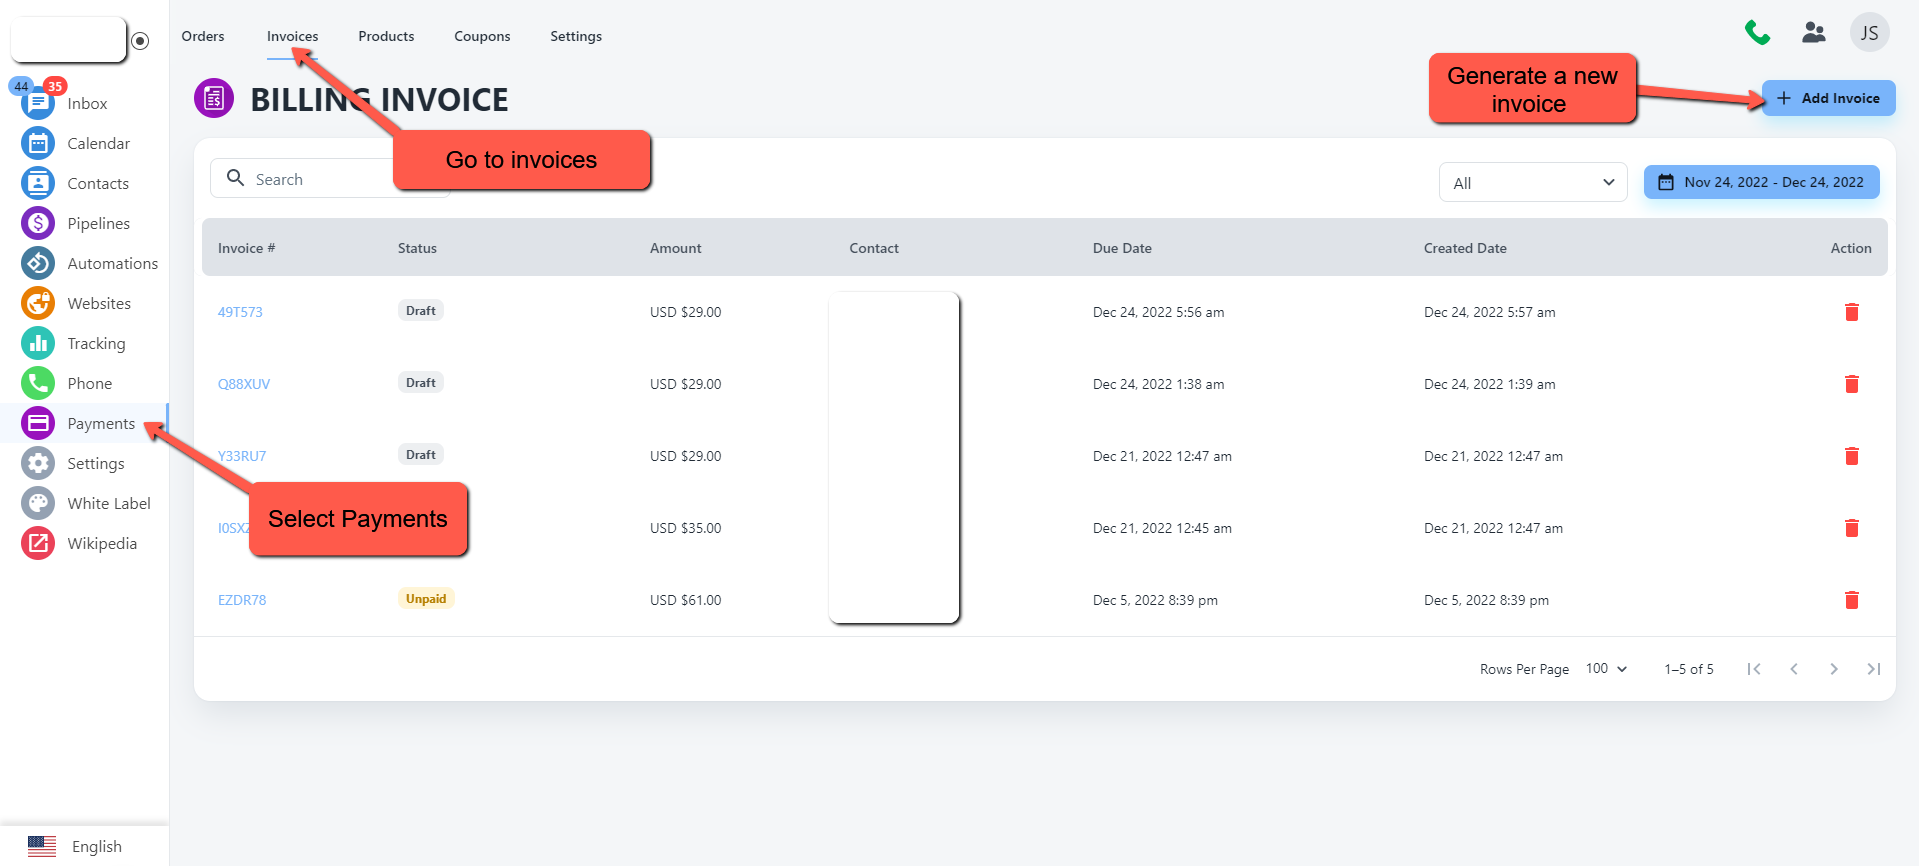
Task: Go to next page of invoices
Action: pyautogui.click(x=1833, y=669)
